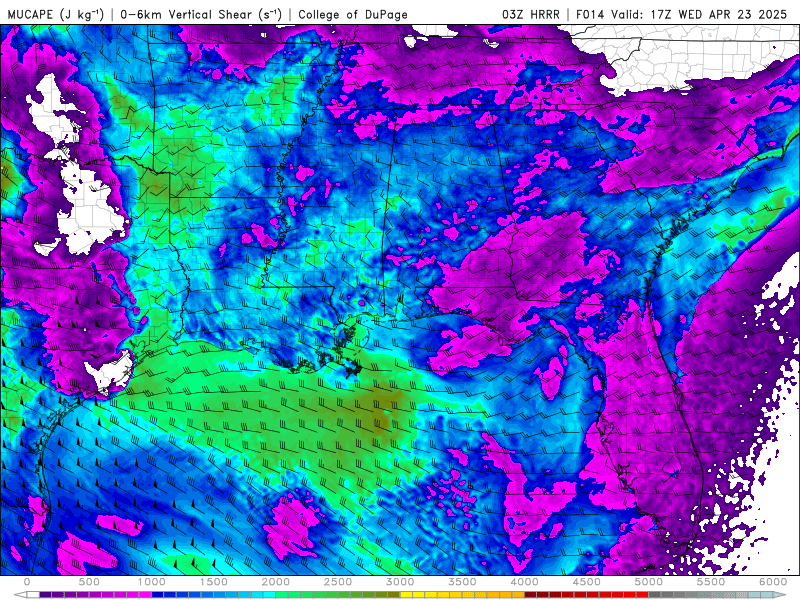Click the '1500' legend value
The height and width of the screenshot is (600, 800).
pyautogui.click(x=213, y=582)
